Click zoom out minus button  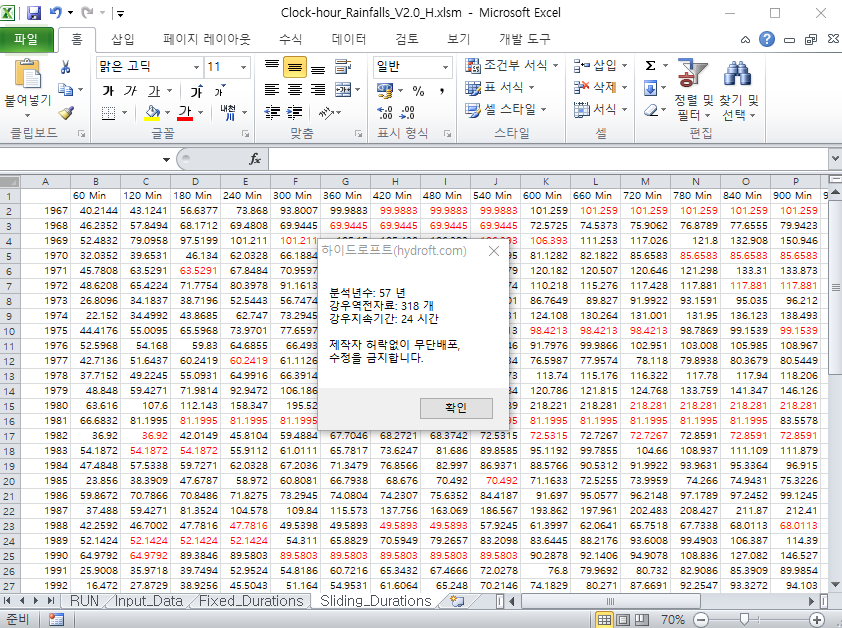(701, 620)
